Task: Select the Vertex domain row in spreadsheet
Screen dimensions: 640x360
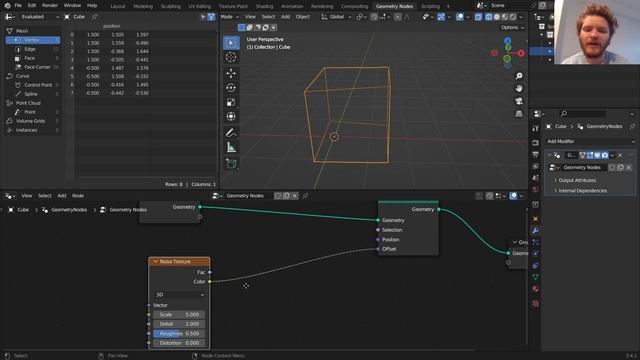Action: [33, 40]
